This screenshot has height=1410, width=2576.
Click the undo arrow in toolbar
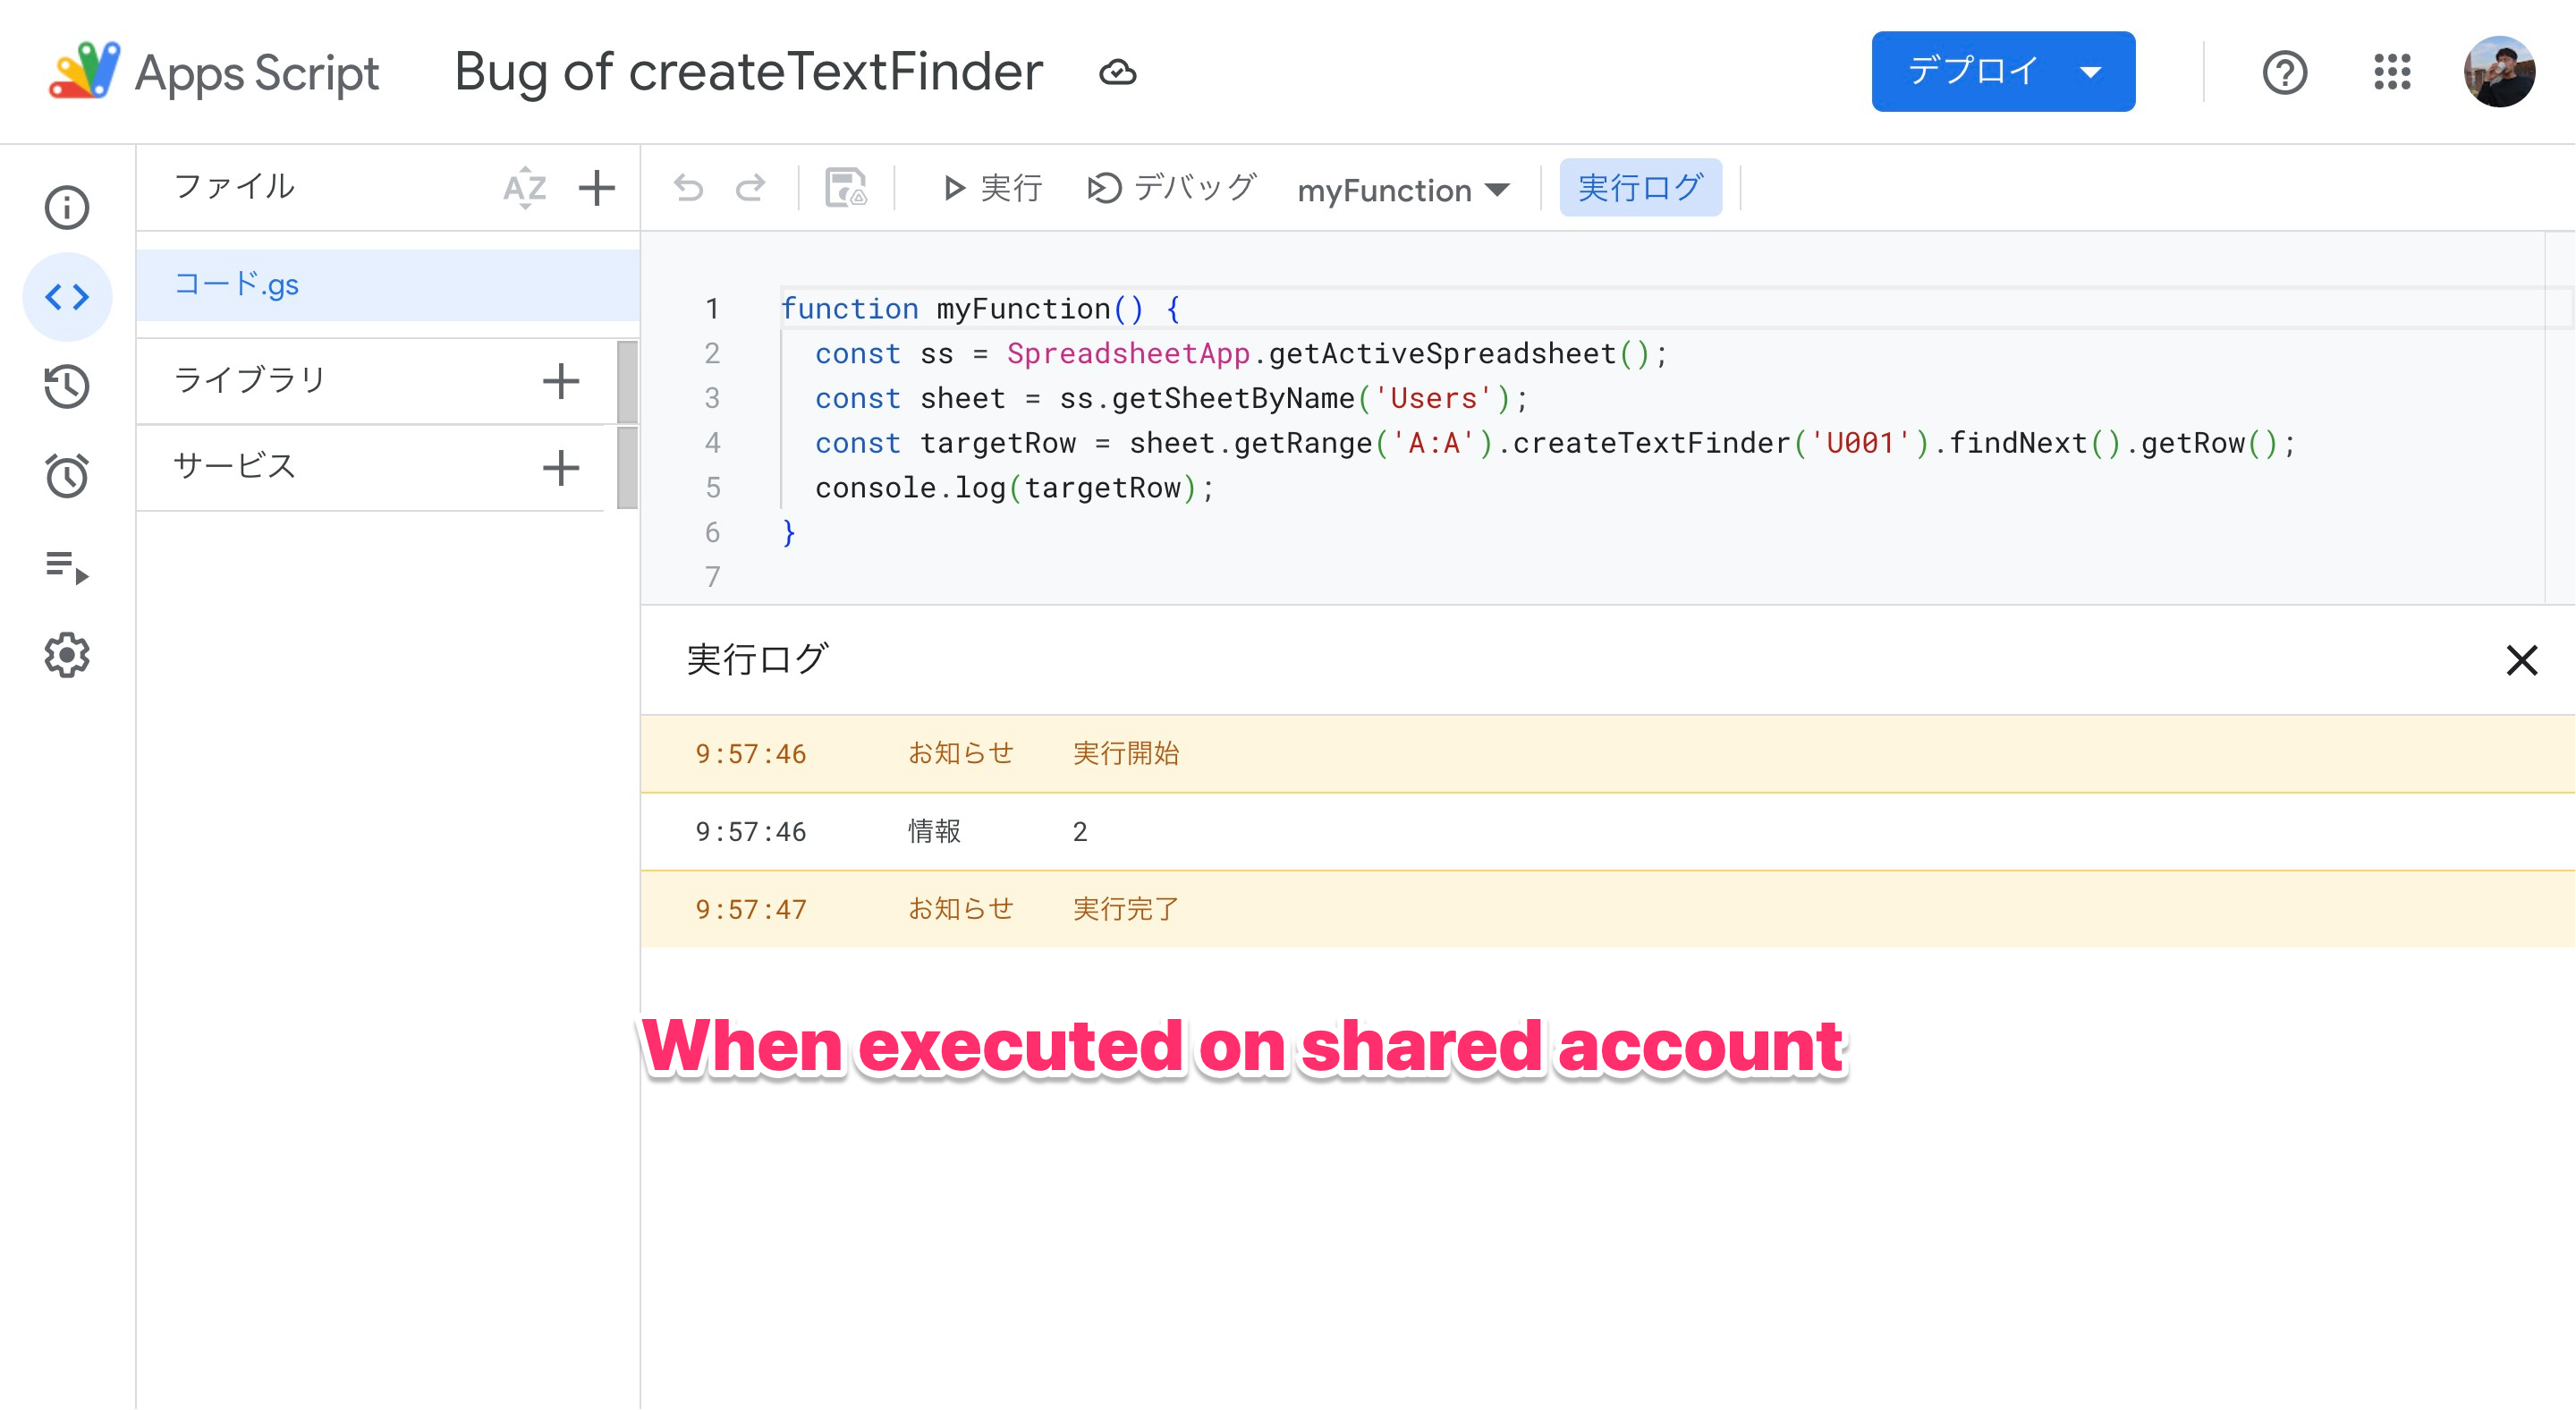point(688,188)
